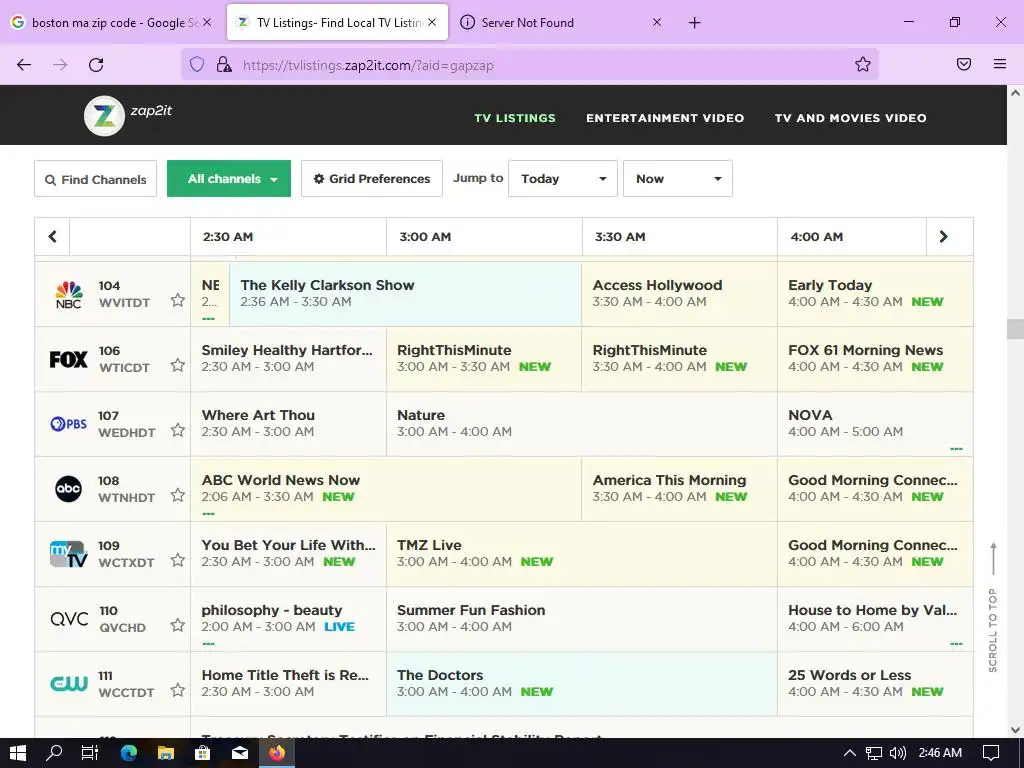Click Scroll To Top control

tap(993, 607)
